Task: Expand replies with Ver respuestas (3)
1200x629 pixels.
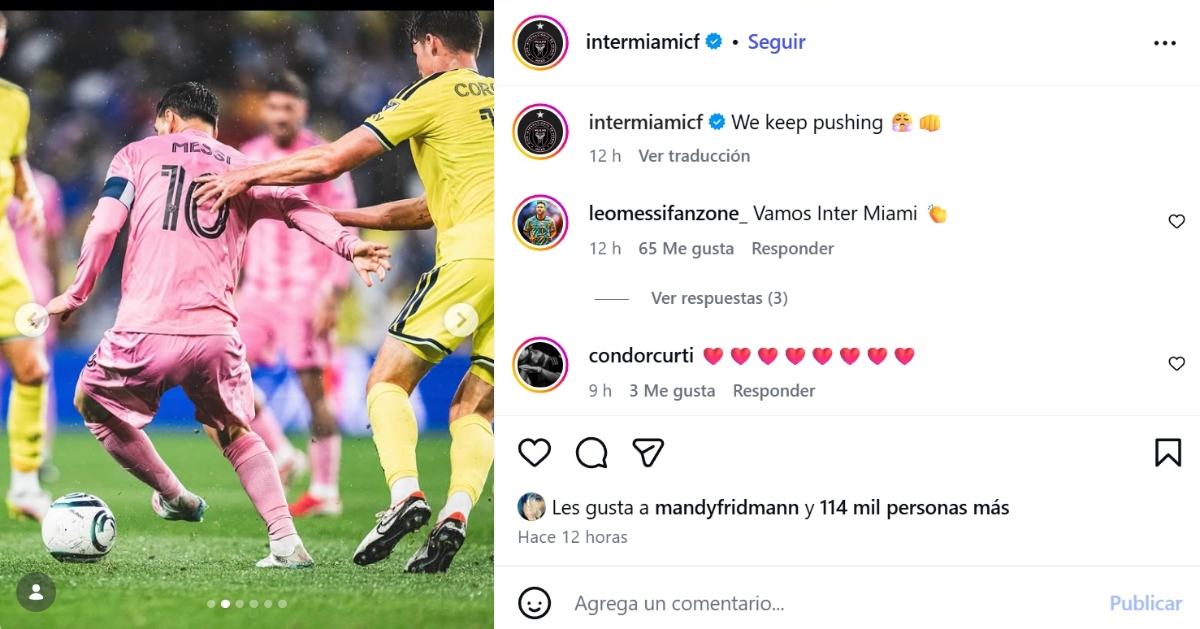Action: (x=719, y=297)
